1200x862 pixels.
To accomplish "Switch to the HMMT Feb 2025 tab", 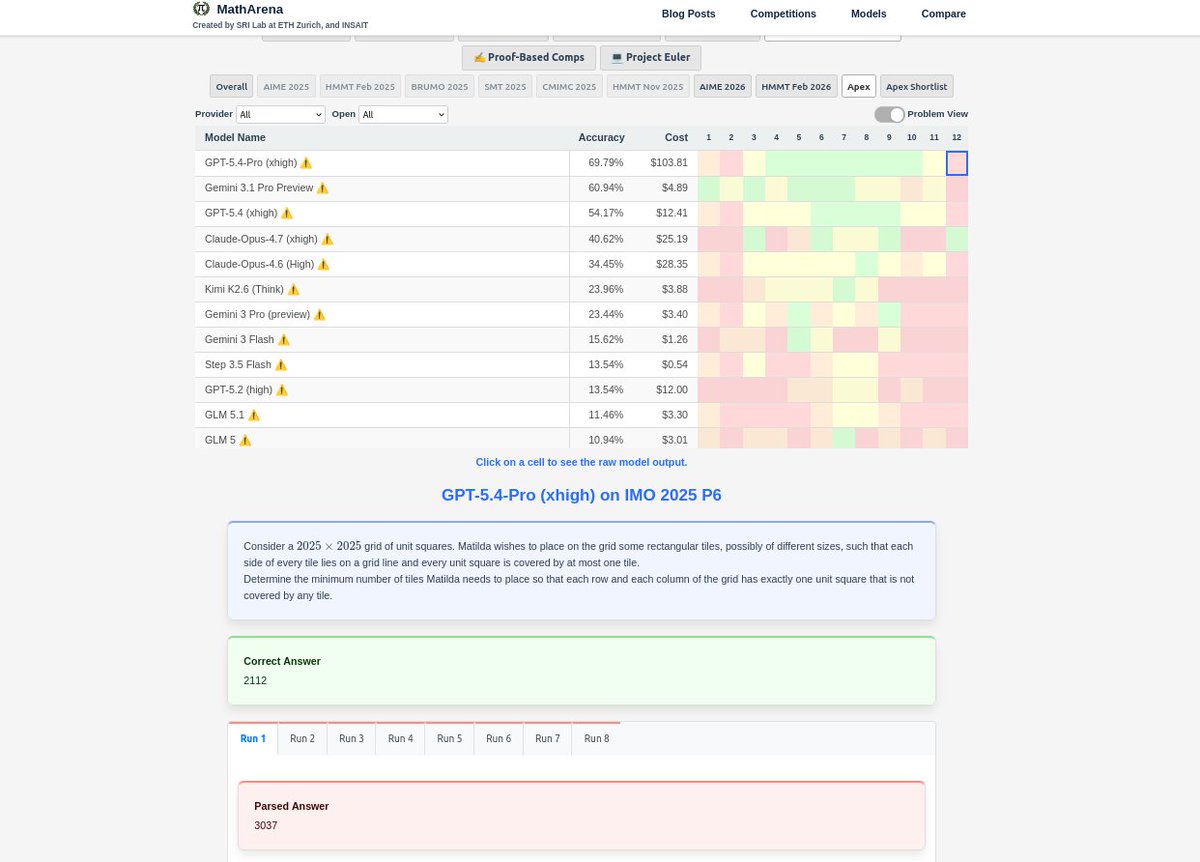I will pyautogui.click(x=360, y=87).
